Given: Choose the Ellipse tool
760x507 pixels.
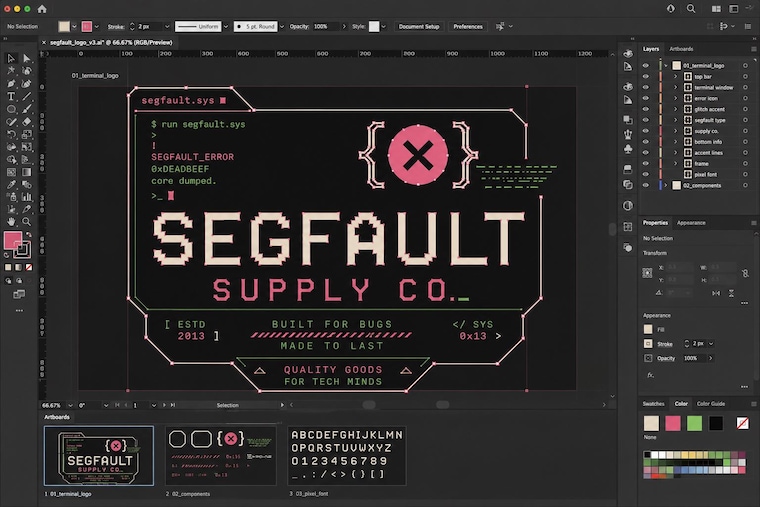Looking at the screenshot, I should click(11, 109).
